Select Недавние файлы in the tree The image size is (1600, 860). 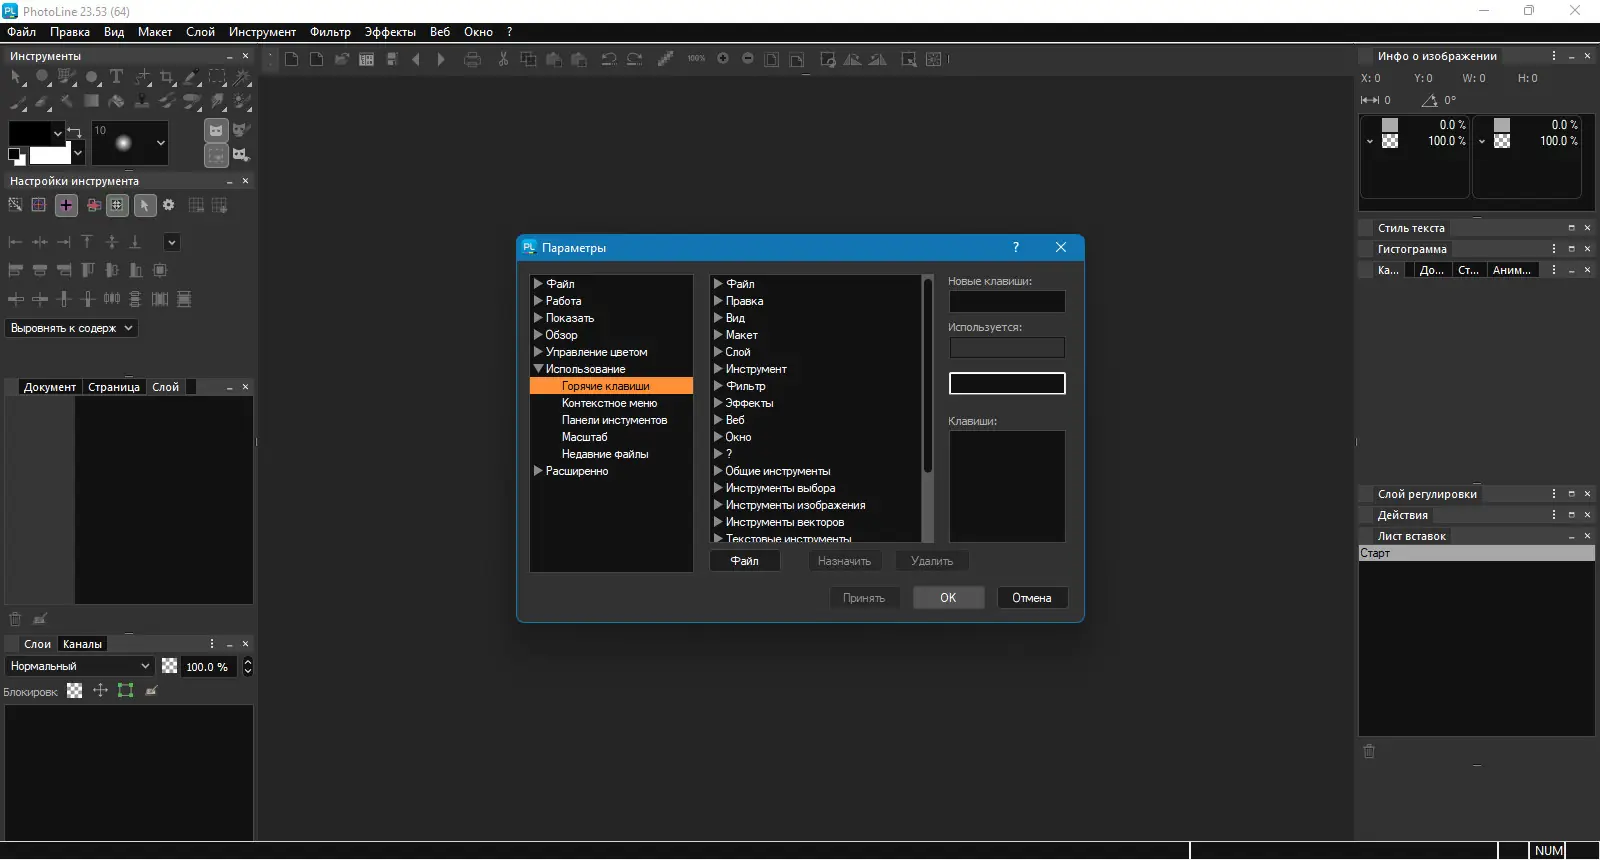coord(605,454)
